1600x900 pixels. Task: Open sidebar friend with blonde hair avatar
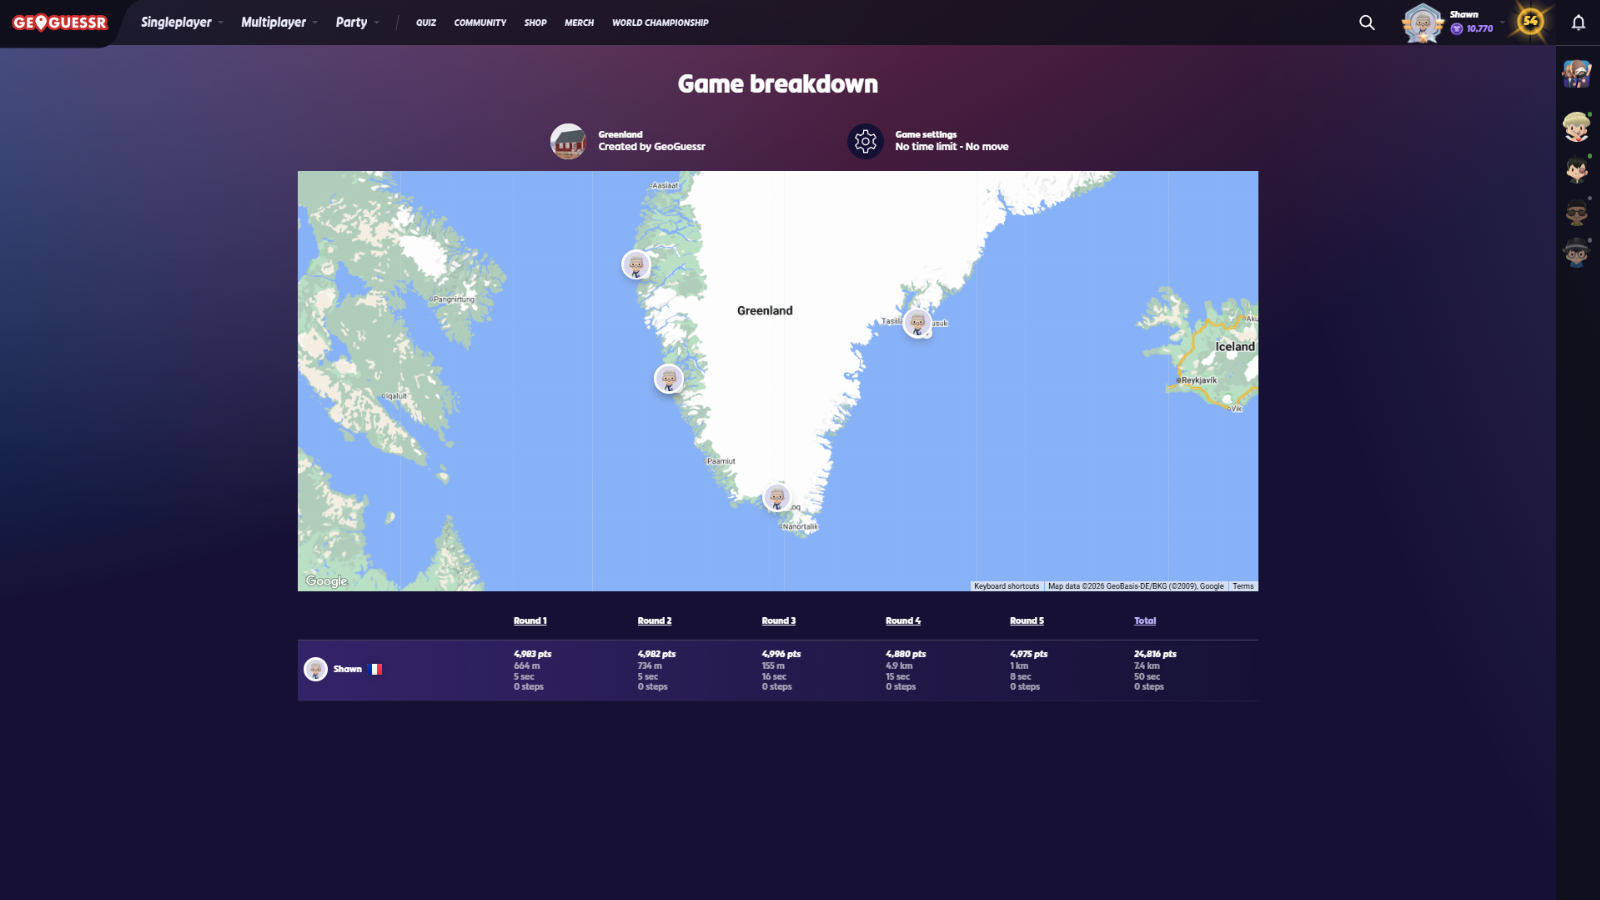click(1576, 127)
